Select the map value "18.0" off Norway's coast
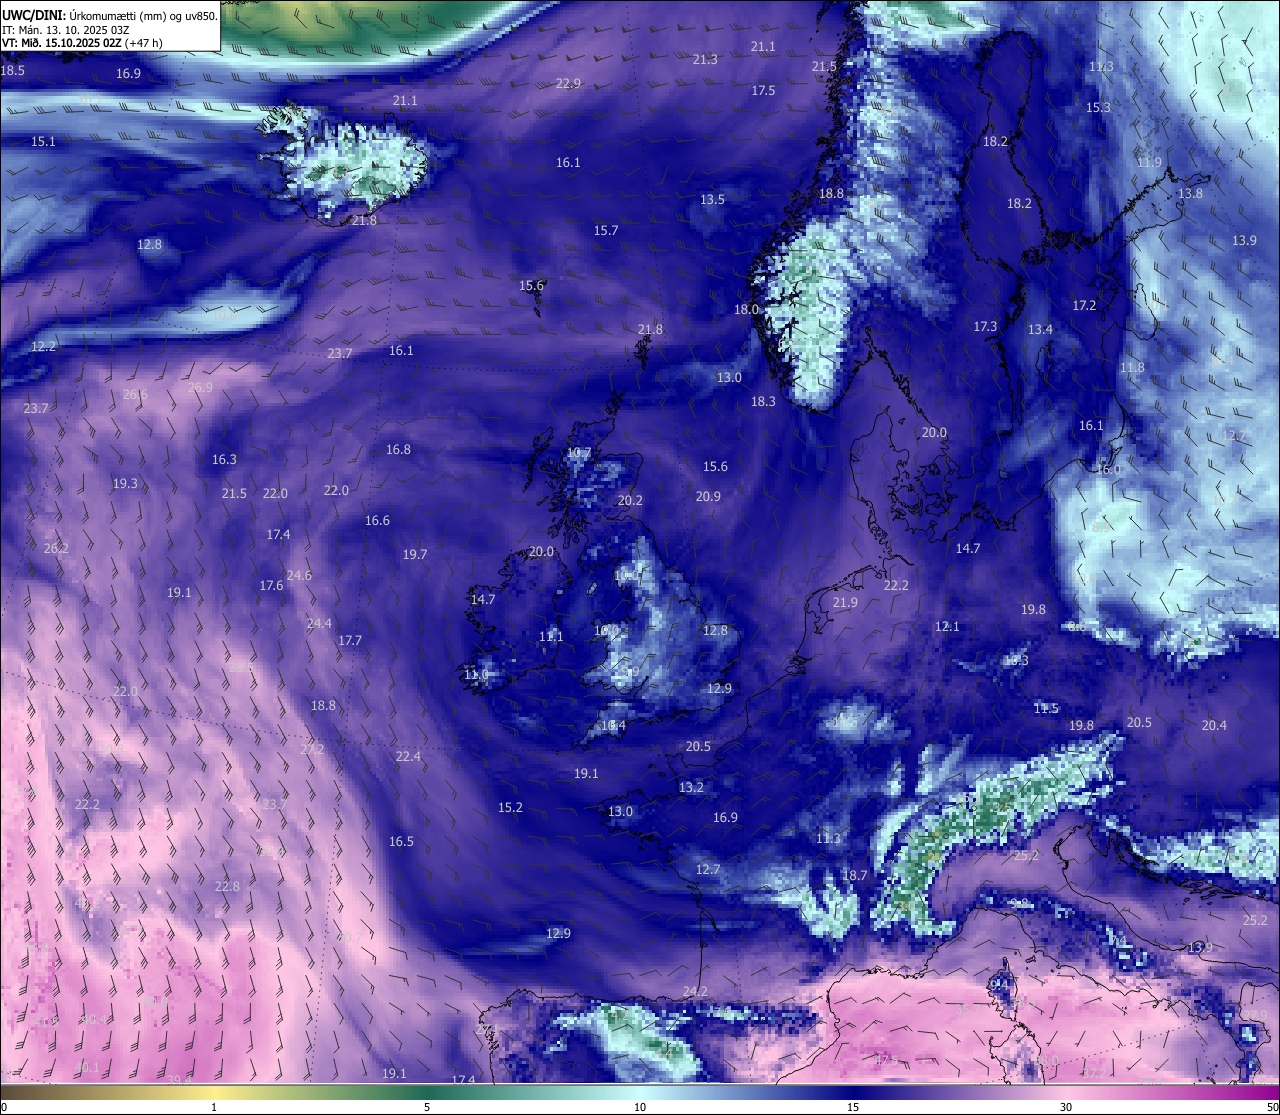The height and width of the screenshot is (1115, 1280). 747,310
